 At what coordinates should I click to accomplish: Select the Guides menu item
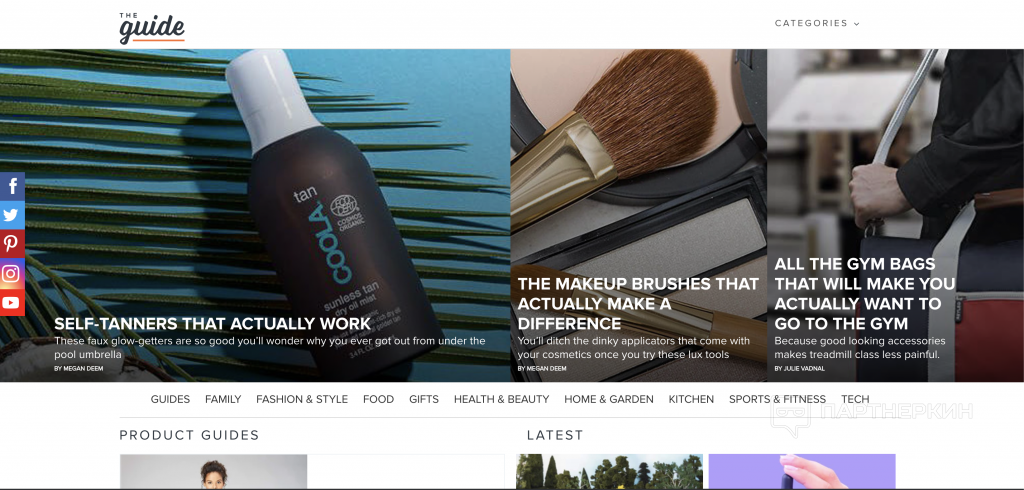coord(170,399)
